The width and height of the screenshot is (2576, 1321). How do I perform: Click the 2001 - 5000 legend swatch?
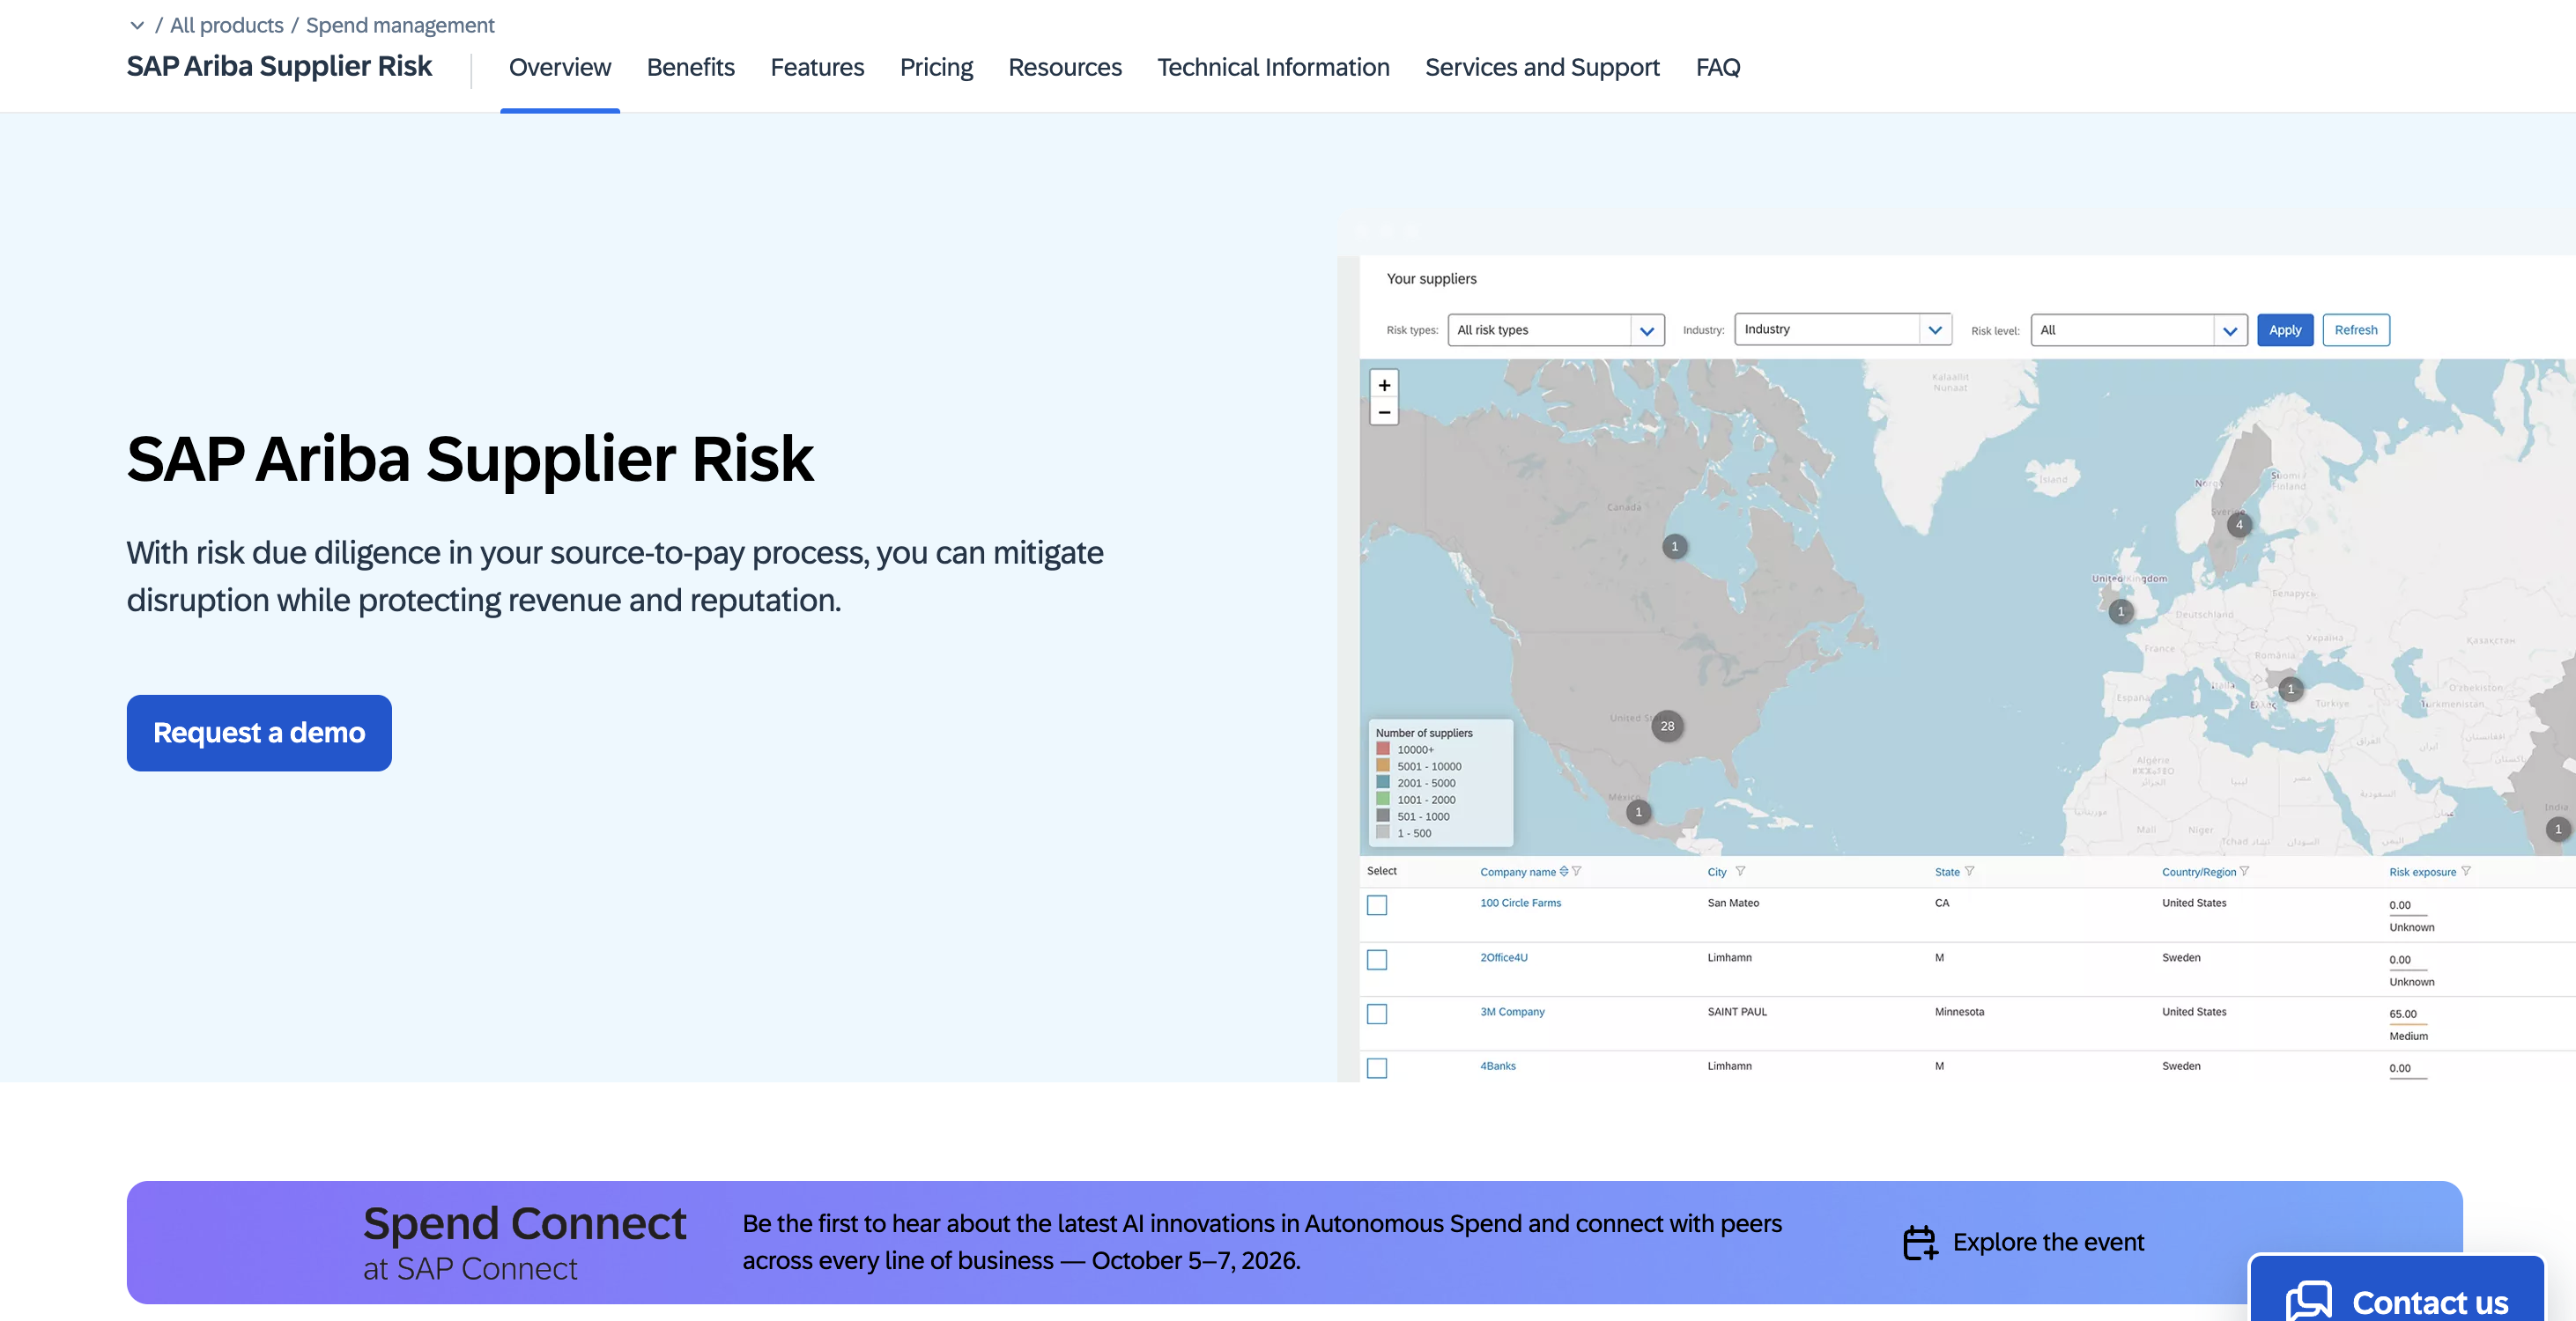[x=1383, y=782]
